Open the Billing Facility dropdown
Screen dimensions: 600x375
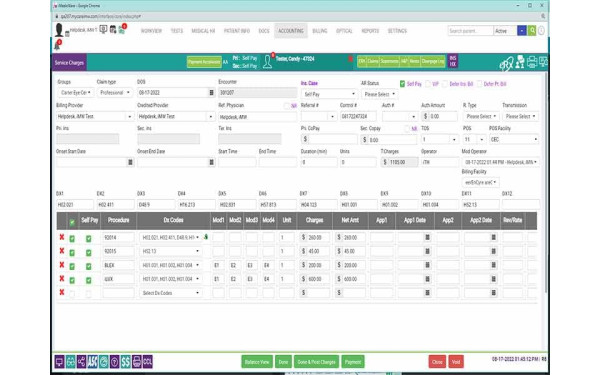click(x=480, y=183)
